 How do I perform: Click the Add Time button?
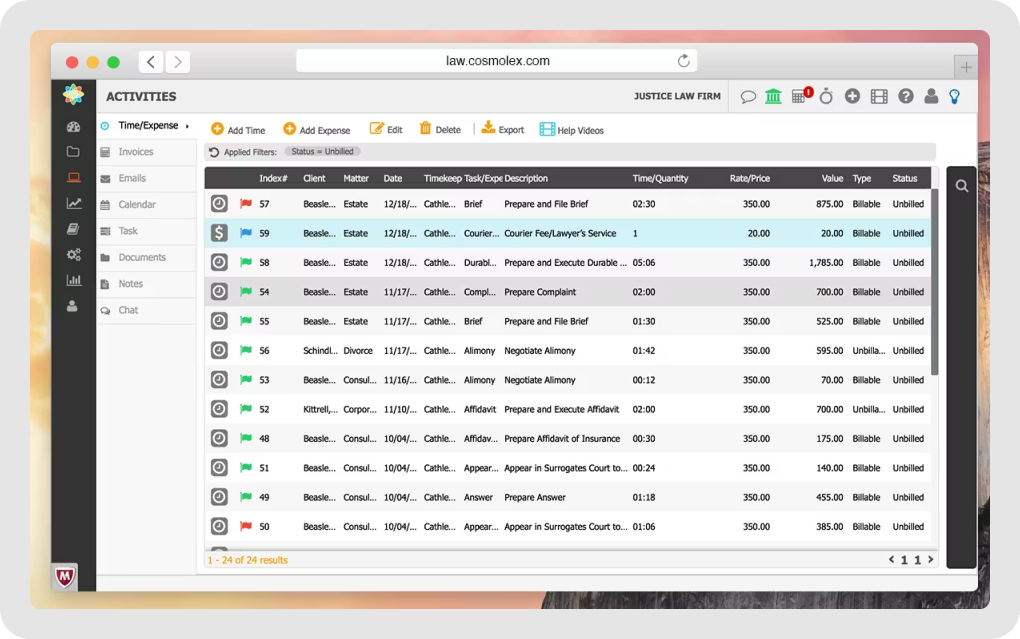pyautogui.click(x=238, y=129)
